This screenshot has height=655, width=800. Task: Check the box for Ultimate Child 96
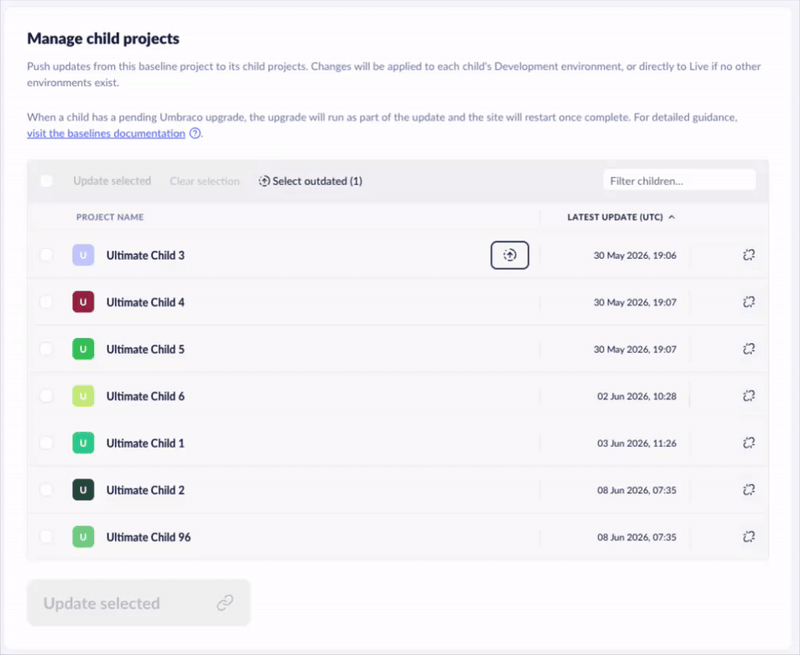pyautogui.click(x=46, y=536)
